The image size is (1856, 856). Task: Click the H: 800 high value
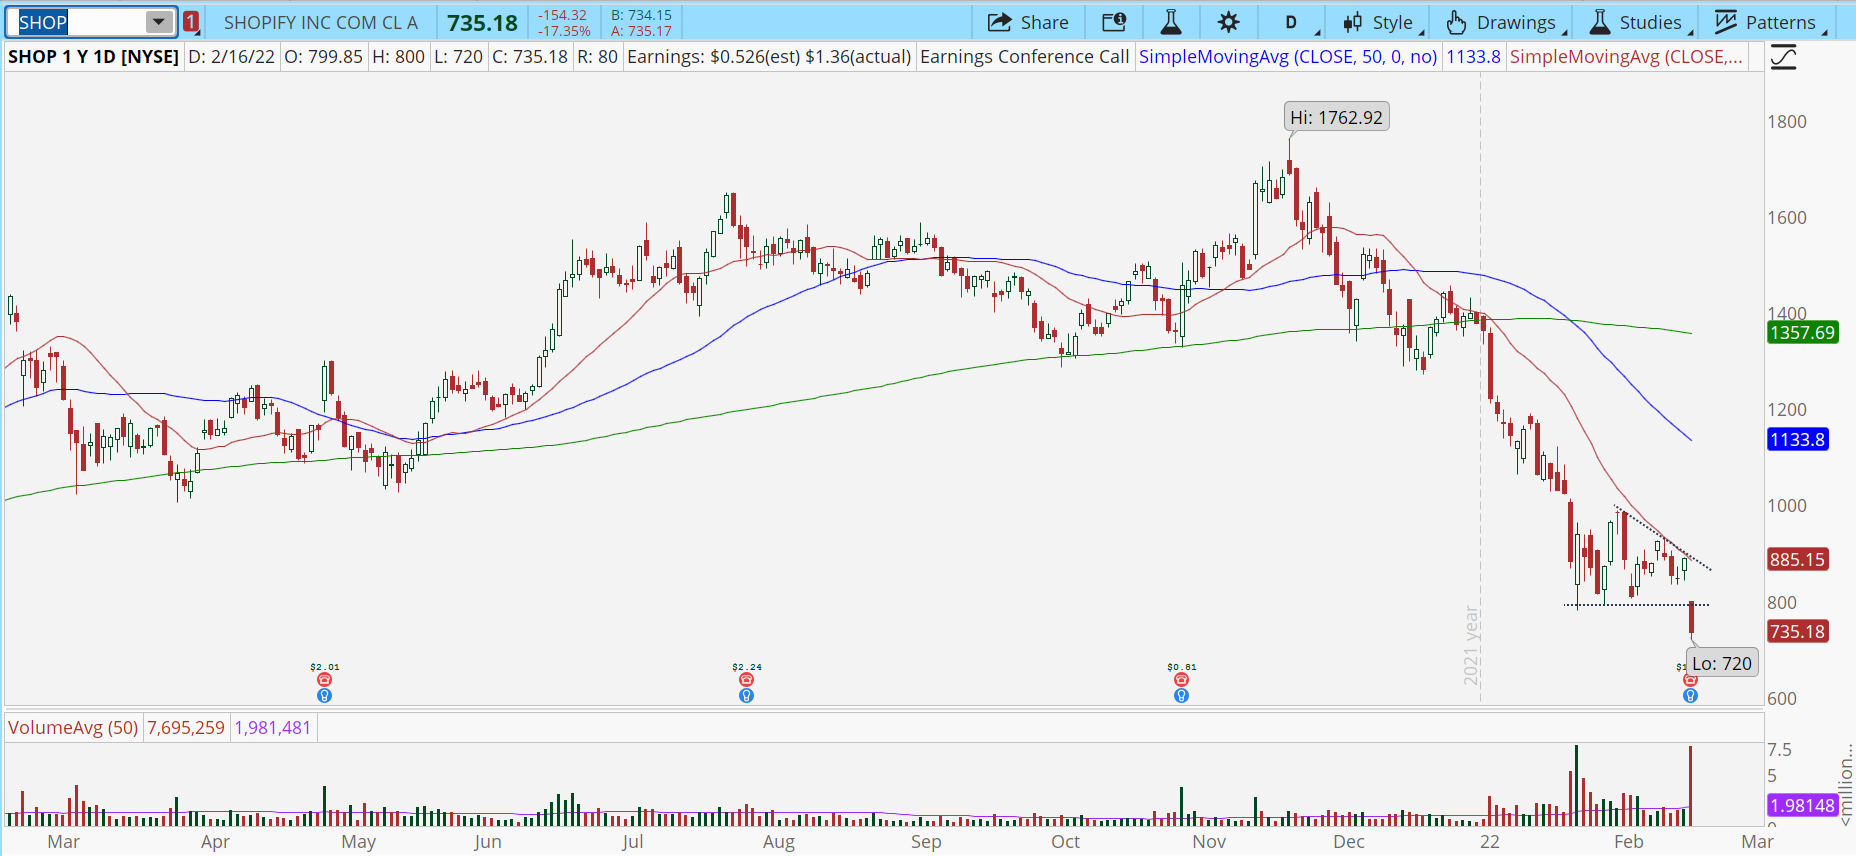pyautogui.click(x=399, y=57)
